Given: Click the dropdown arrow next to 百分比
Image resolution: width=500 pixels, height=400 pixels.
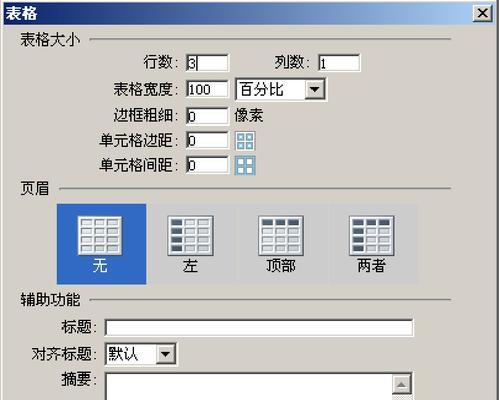Looking at the screenshot, I should (x=315, y=89).
